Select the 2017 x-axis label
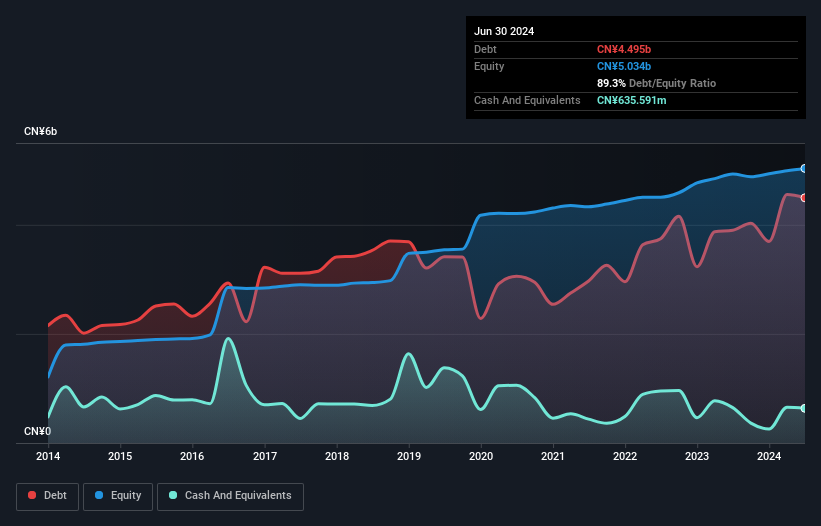Viewport: 821px width, 526px height. [265, 456]
